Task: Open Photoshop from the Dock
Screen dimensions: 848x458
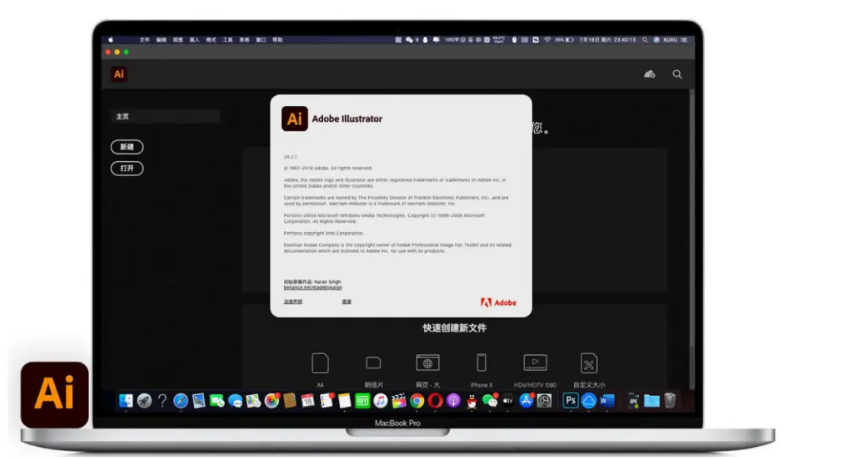Action: [x=570, y=401]
